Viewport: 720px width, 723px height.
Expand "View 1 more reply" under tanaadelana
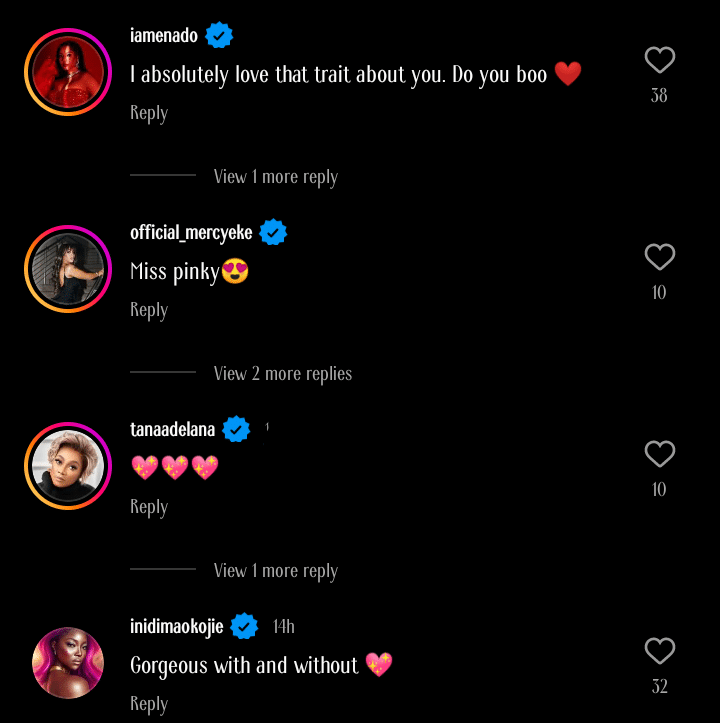click(275, 571)
